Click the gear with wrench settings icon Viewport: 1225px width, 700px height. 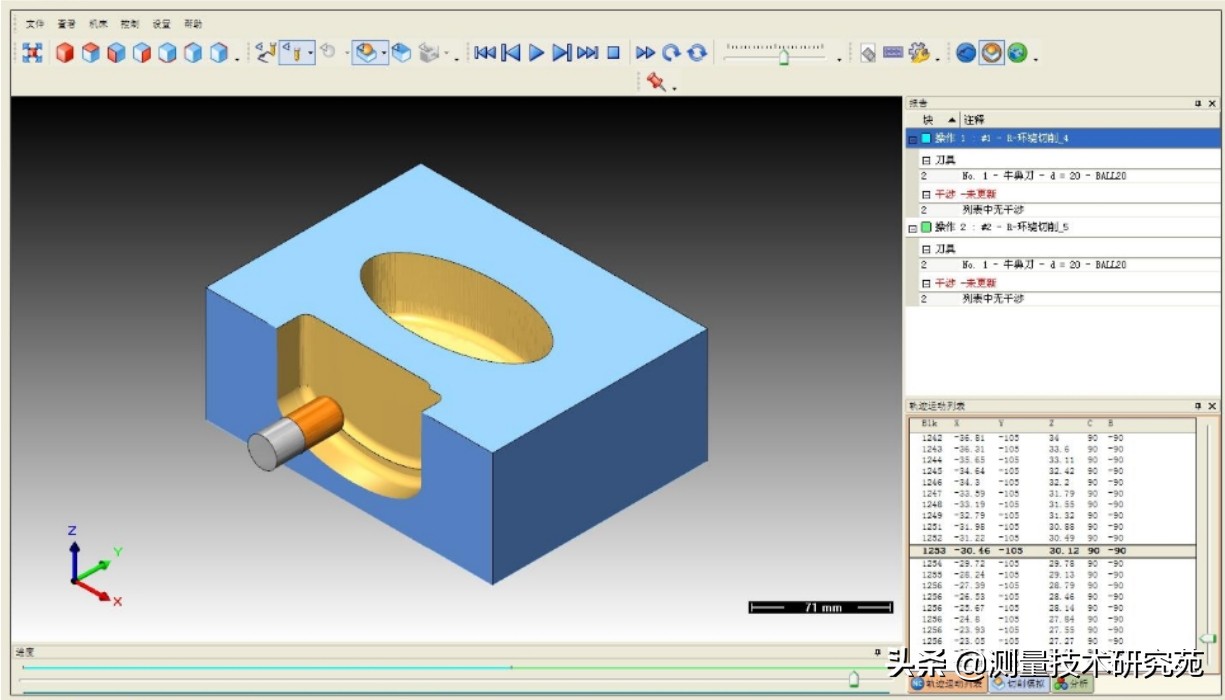click(919, 53)
